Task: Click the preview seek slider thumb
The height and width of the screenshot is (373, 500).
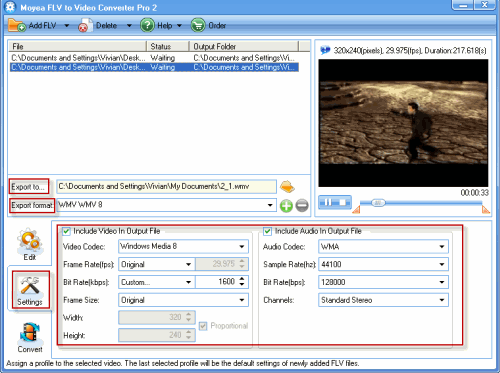Action: point(378,203)
